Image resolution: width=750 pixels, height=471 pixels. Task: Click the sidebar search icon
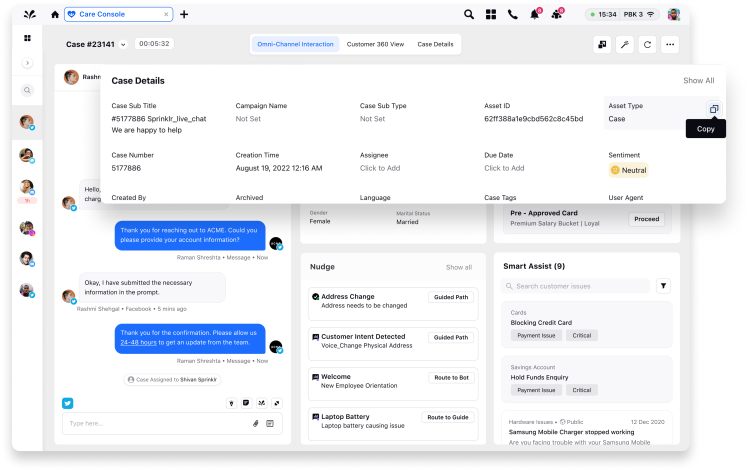tap(27, 90)
